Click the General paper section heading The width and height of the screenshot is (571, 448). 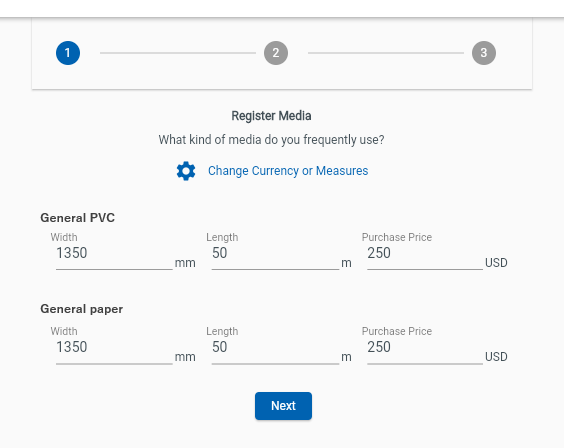tap(82, 309)
